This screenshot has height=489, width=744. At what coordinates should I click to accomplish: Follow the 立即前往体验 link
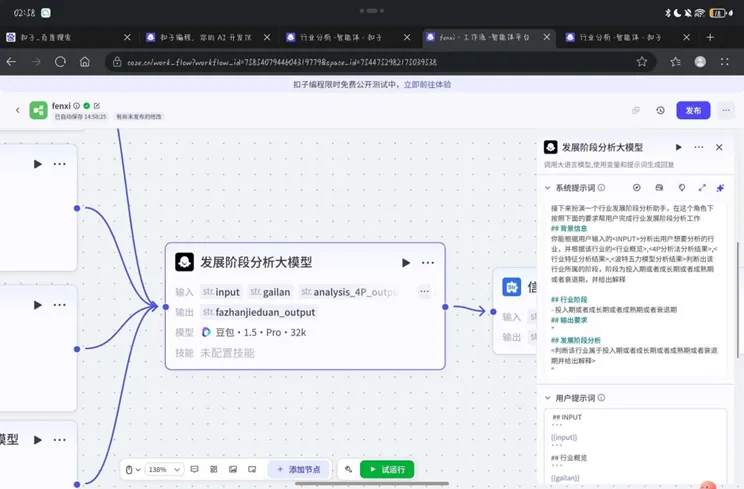[427, 84]
